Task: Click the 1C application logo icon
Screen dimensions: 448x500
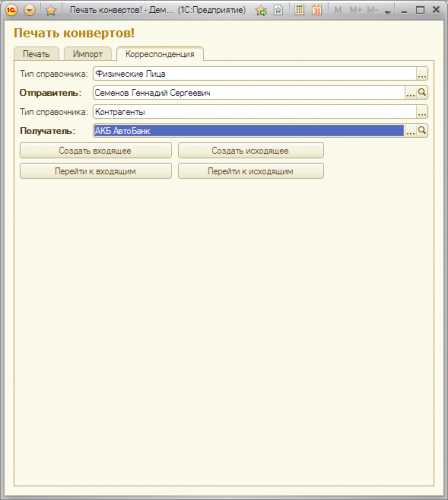Action: [11, 10]
